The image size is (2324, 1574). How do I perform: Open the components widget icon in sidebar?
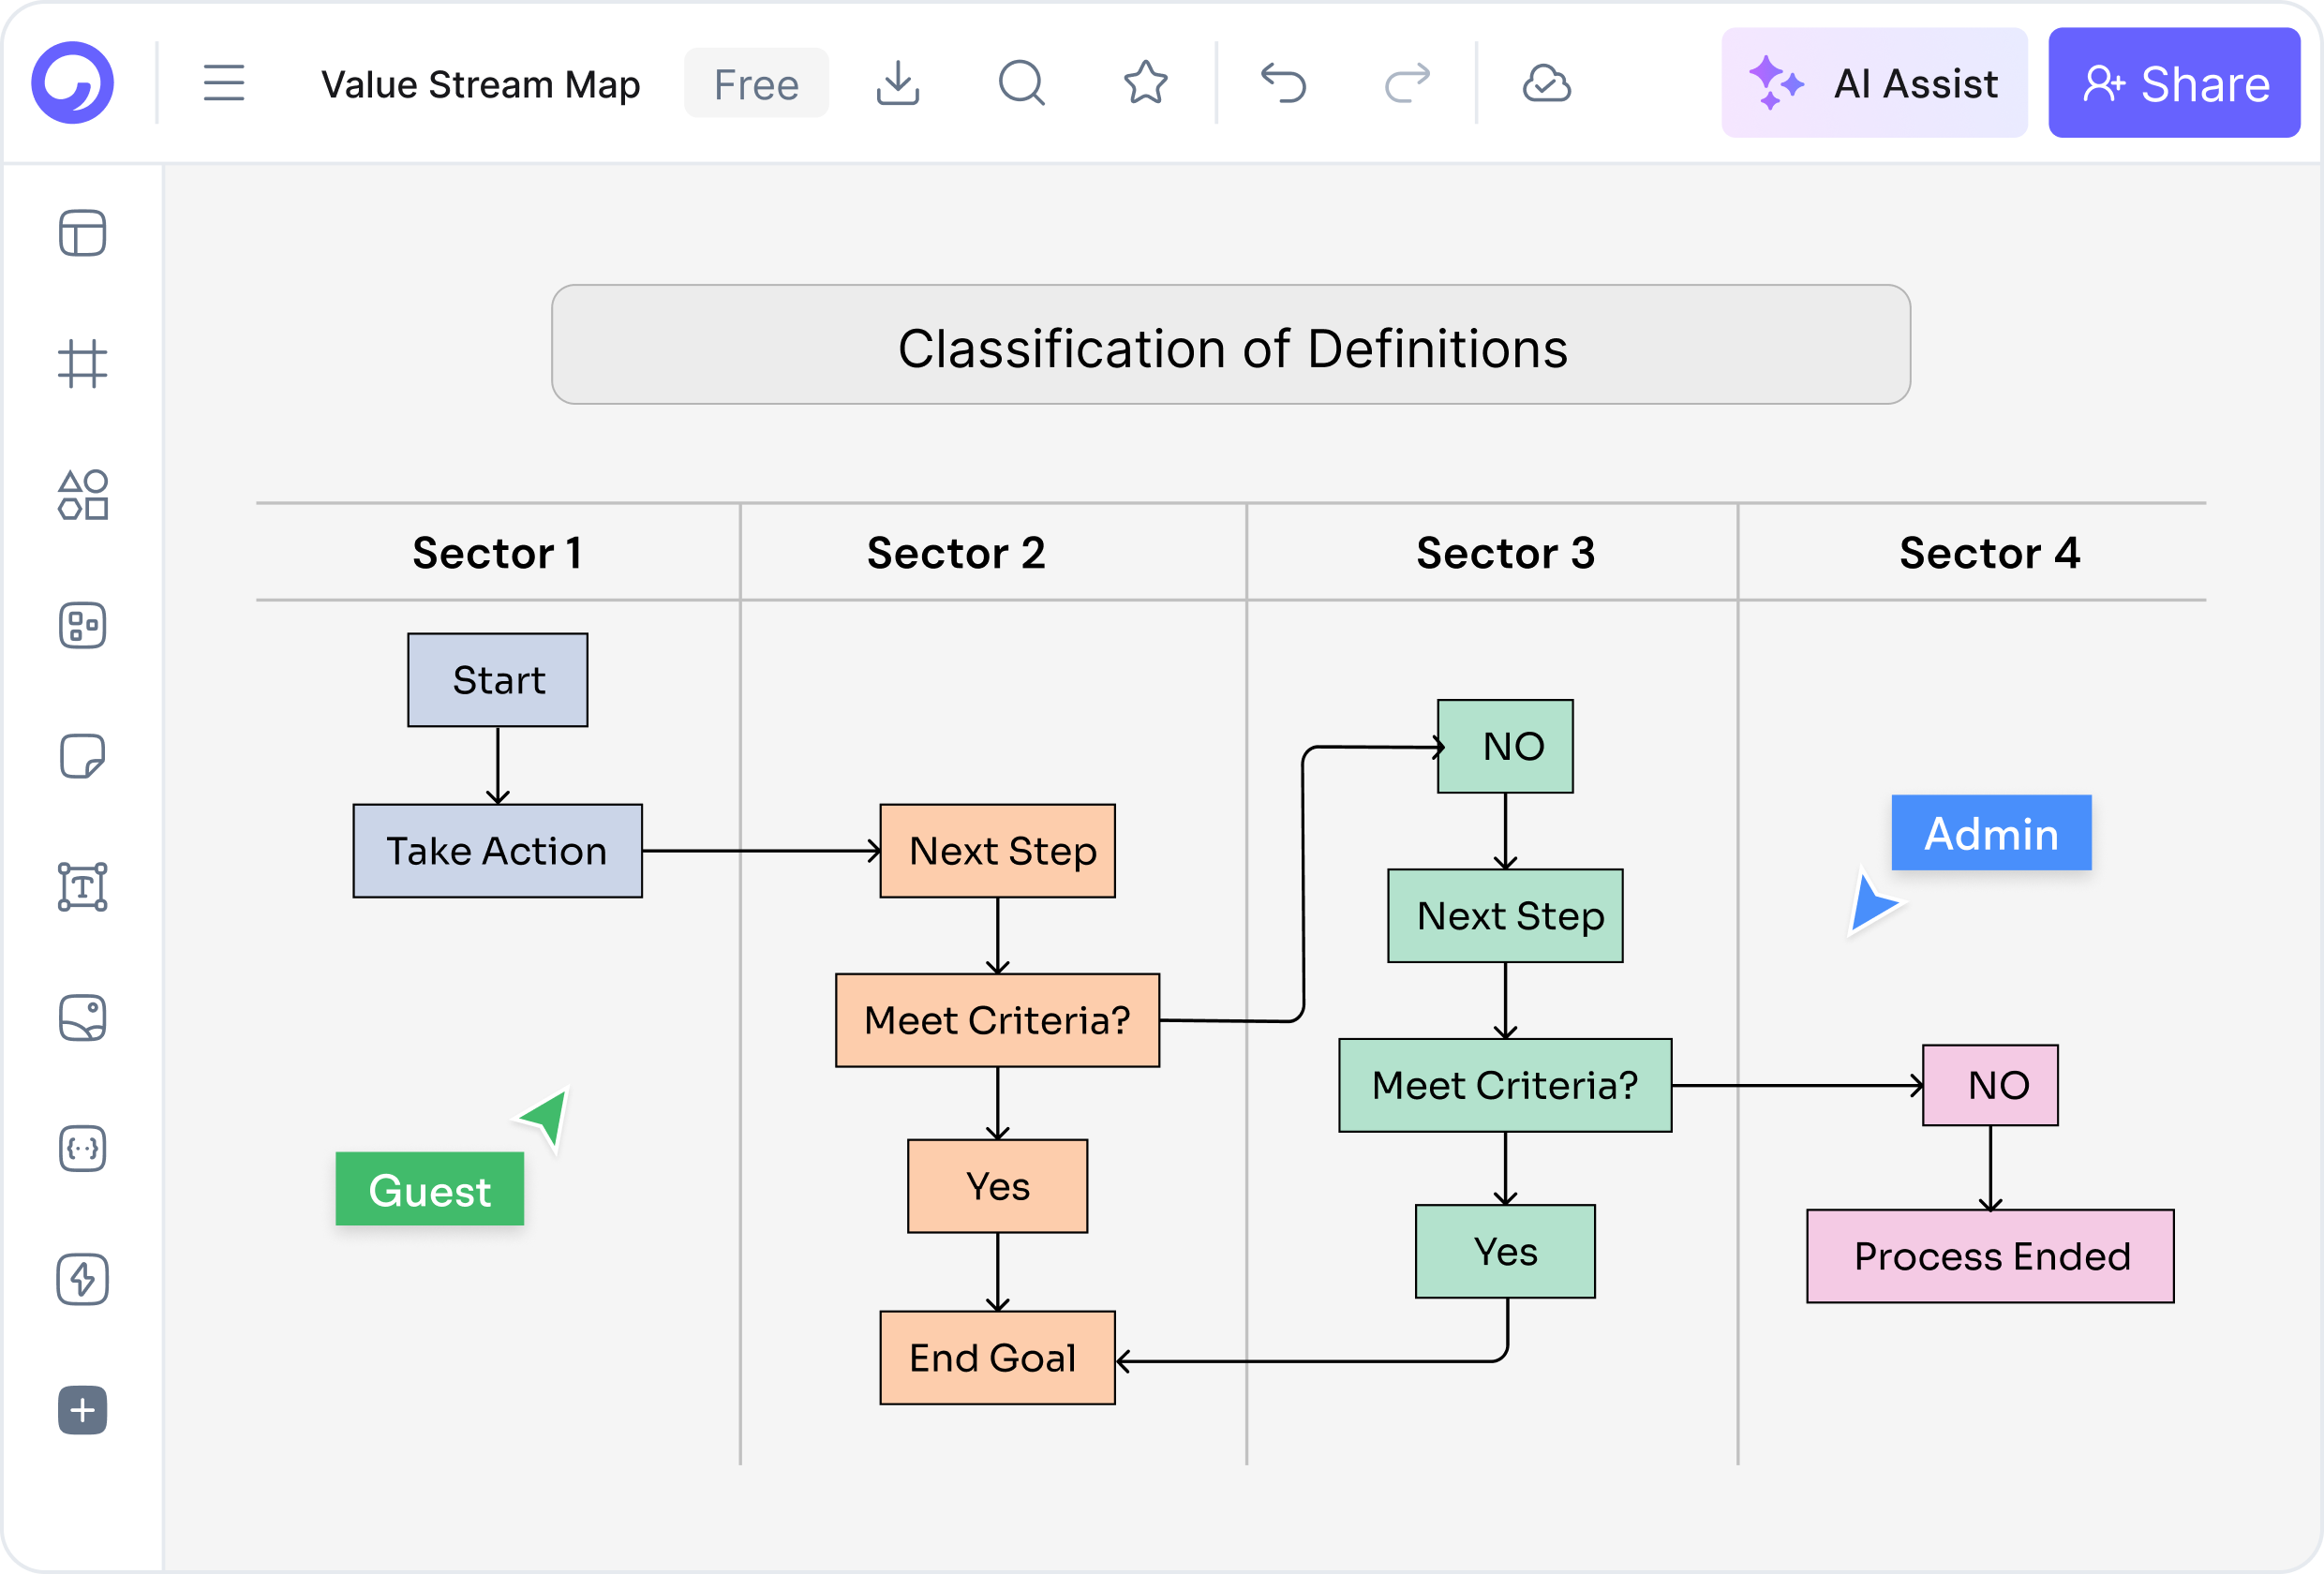click(83, 626)
